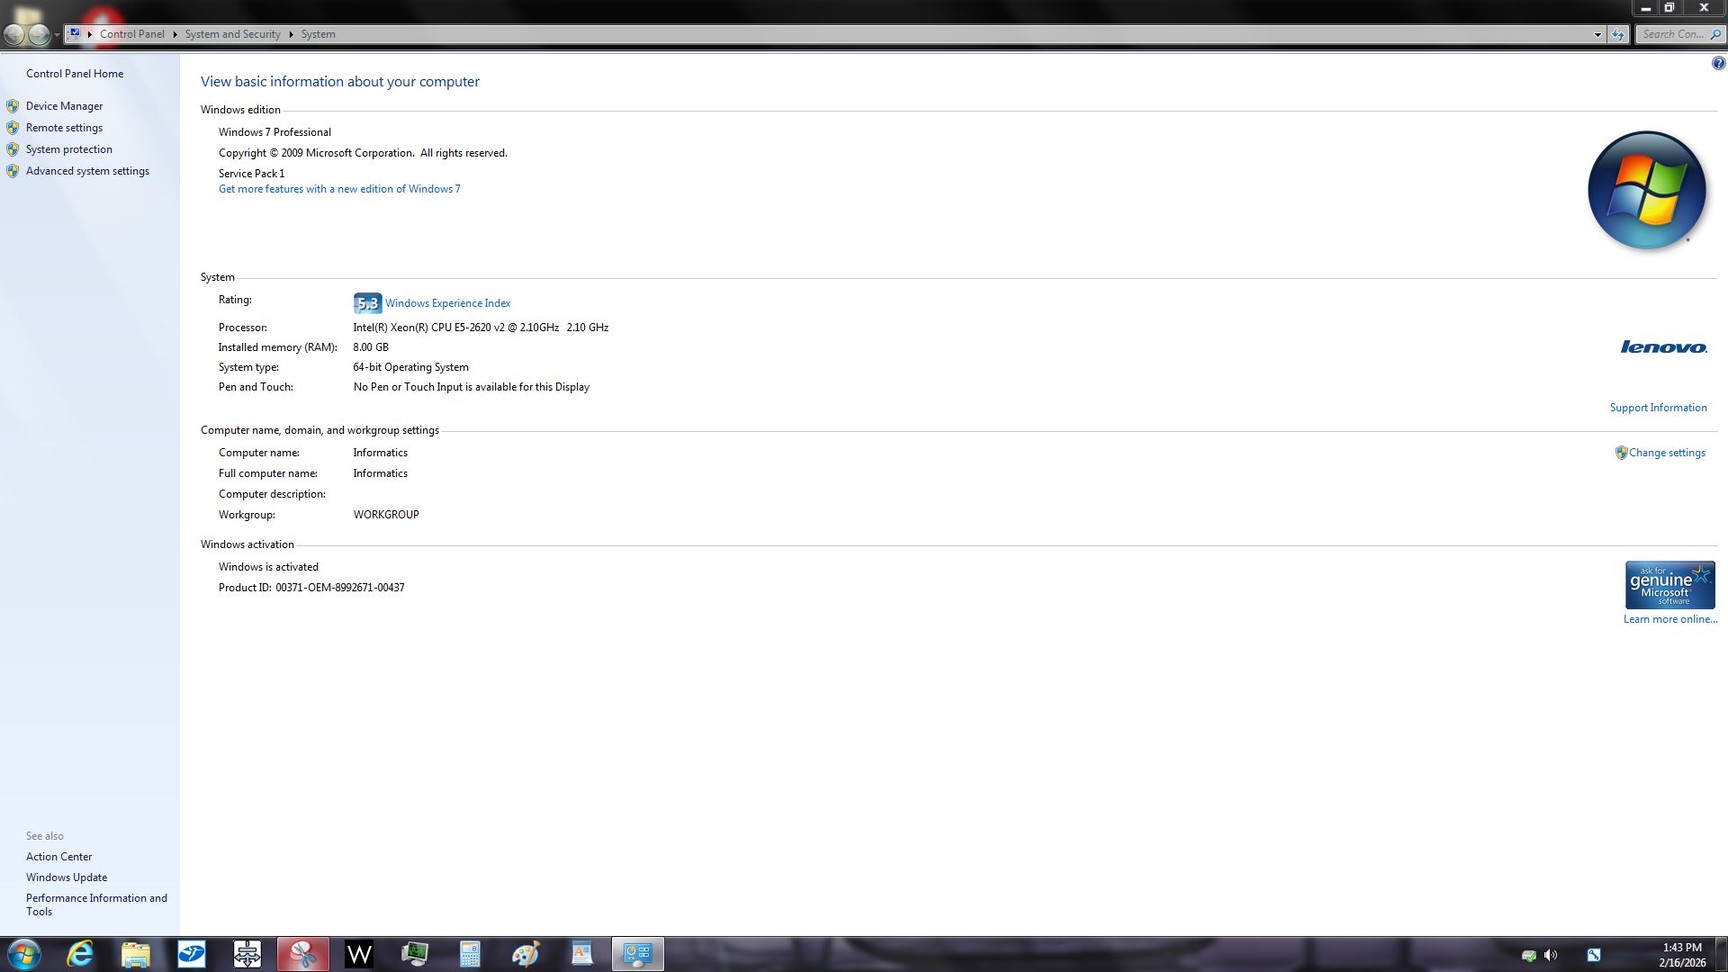The height and width of the screenshot is (972, 1728).
Task: Click Change settings for computer name
Action: (1666, 453)
